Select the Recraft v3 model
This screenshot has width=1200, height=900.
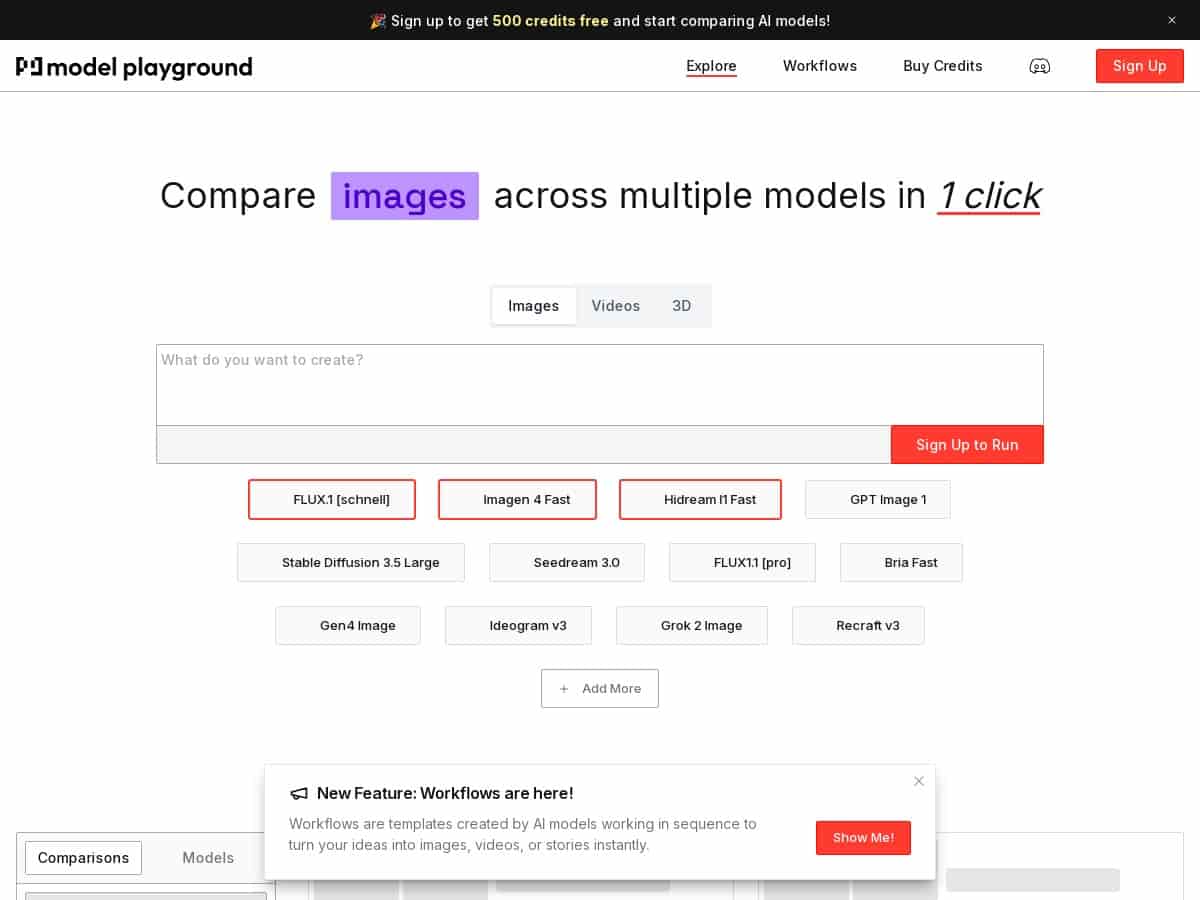point(858,625)
